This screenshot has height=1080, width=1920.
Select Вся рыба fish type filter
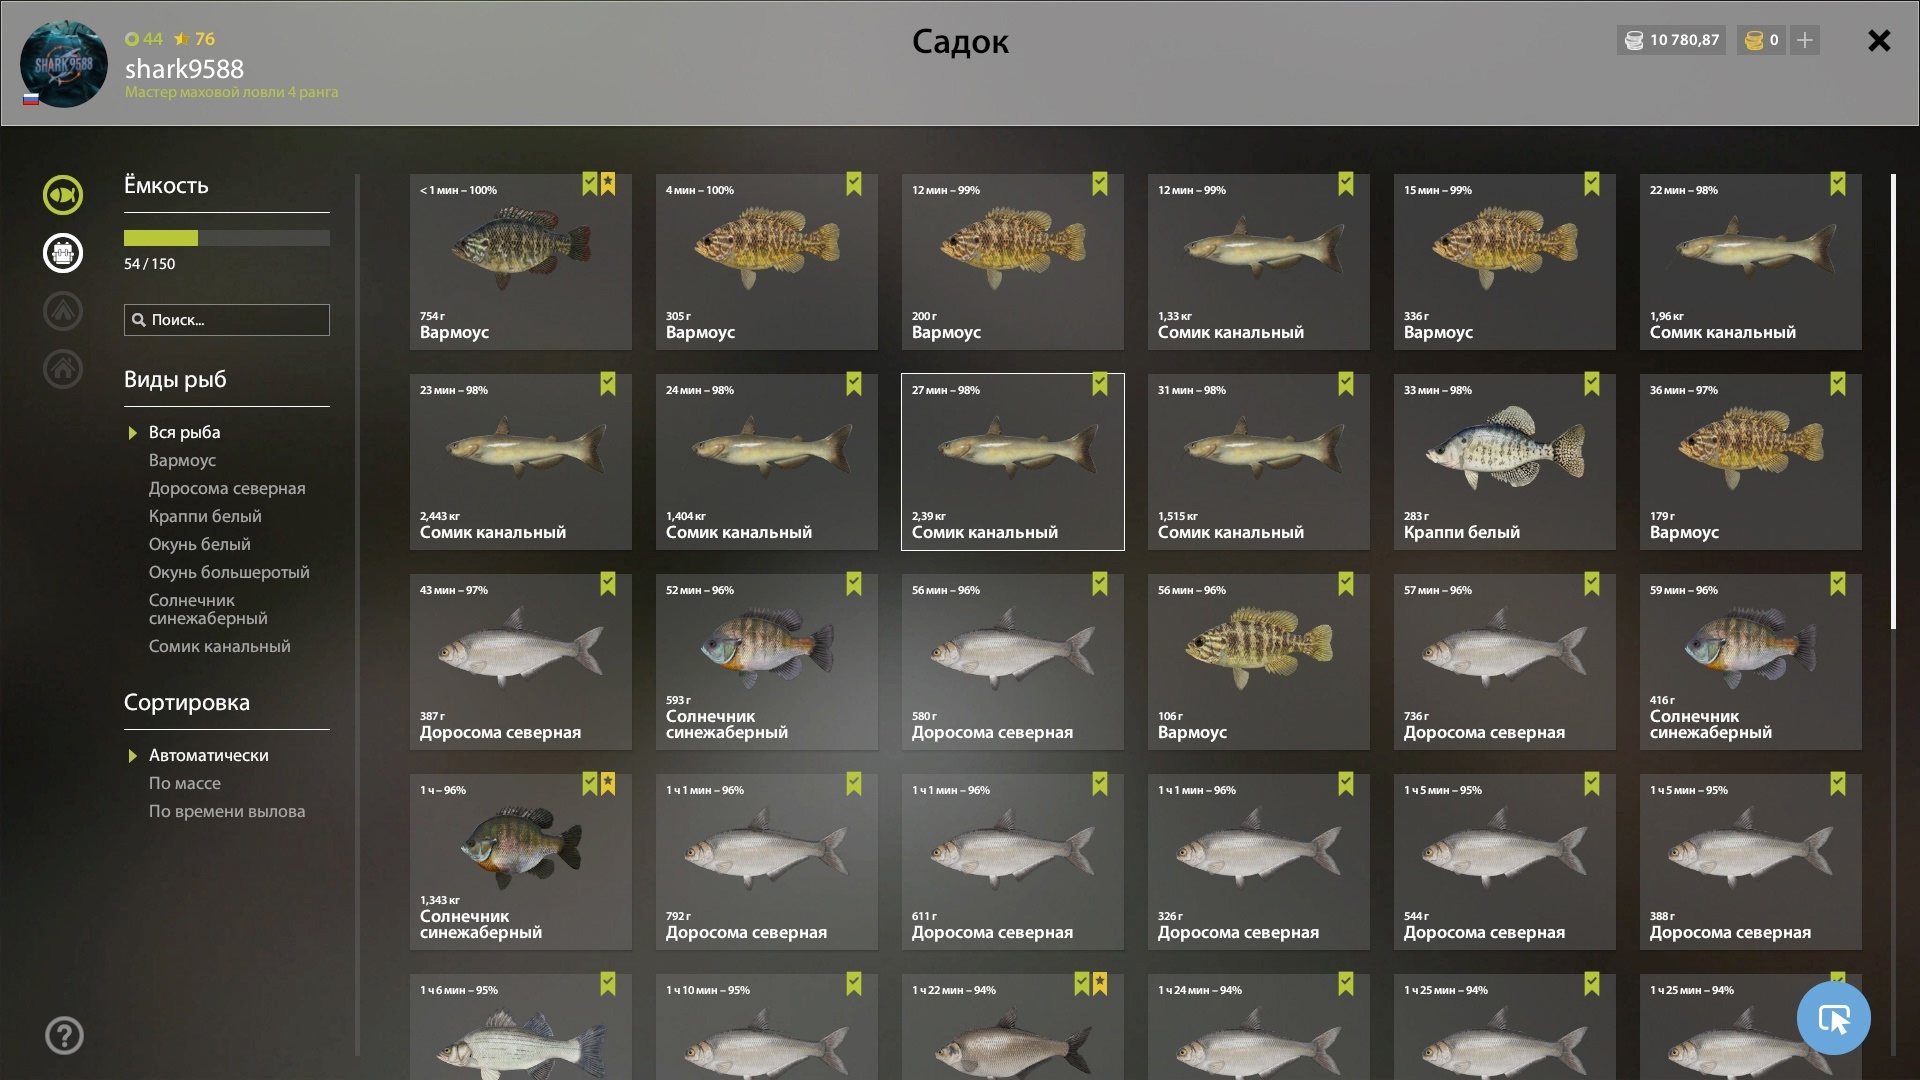coord(185,432)
